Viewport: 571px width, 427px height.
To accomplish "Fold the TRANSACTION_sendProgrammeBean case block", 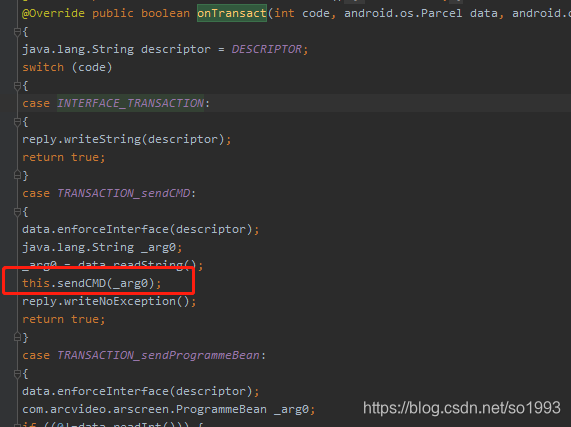I will 17,373.
